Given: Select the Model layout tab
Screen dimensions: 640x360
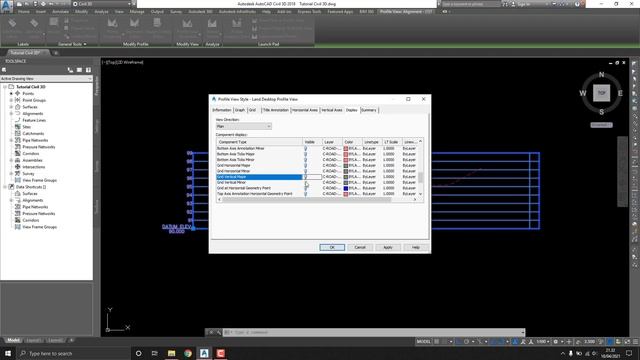Looking at the screenshot, I should 13,340.
